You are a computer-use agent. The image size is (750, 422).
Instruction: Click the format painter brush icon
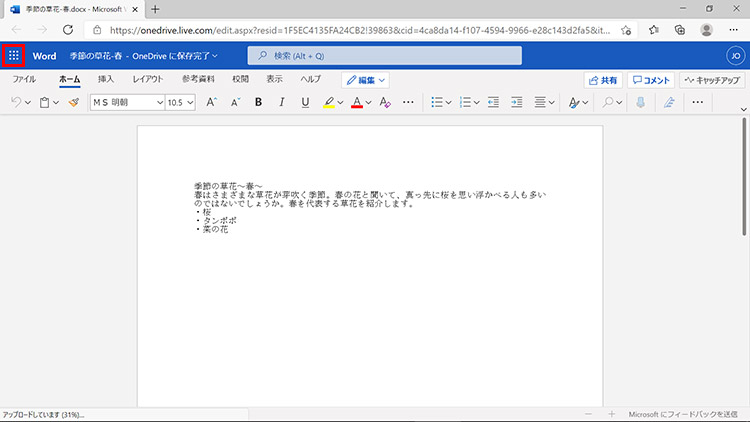tap(73, 102)
